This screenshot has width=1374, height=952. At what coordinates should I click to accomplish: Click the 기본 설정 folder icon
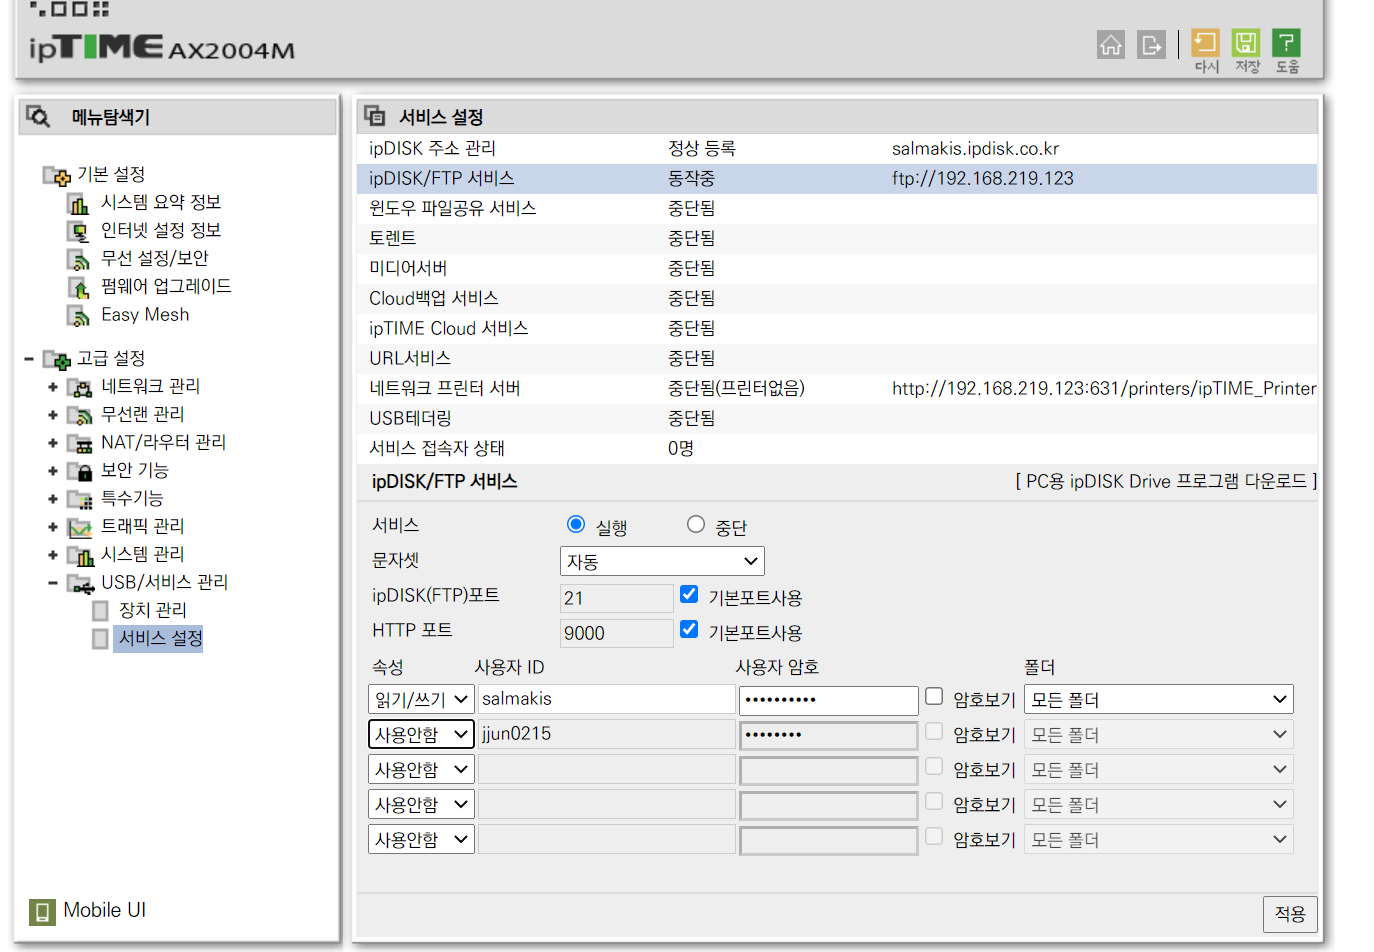coord(57,175)
